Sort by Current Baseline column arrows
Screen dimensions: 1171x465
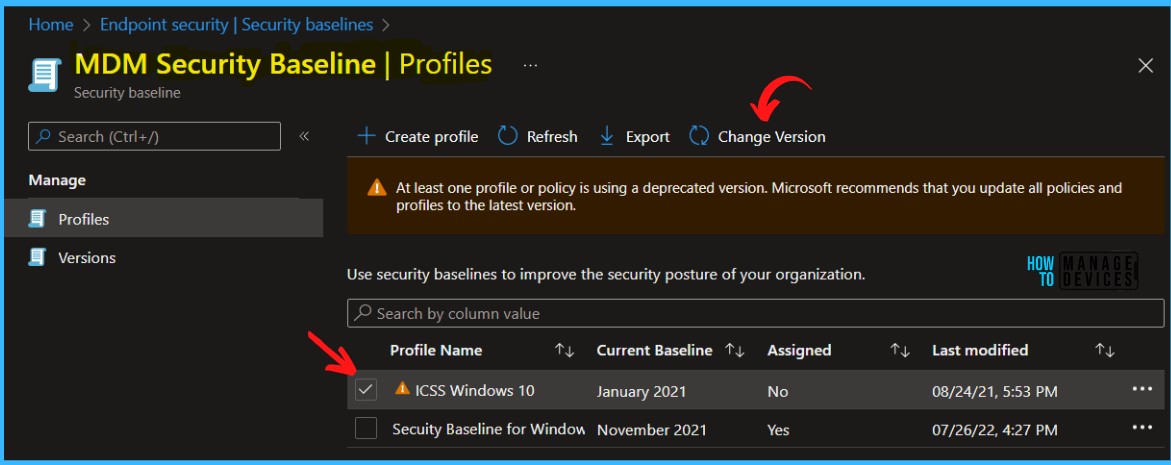735,350
